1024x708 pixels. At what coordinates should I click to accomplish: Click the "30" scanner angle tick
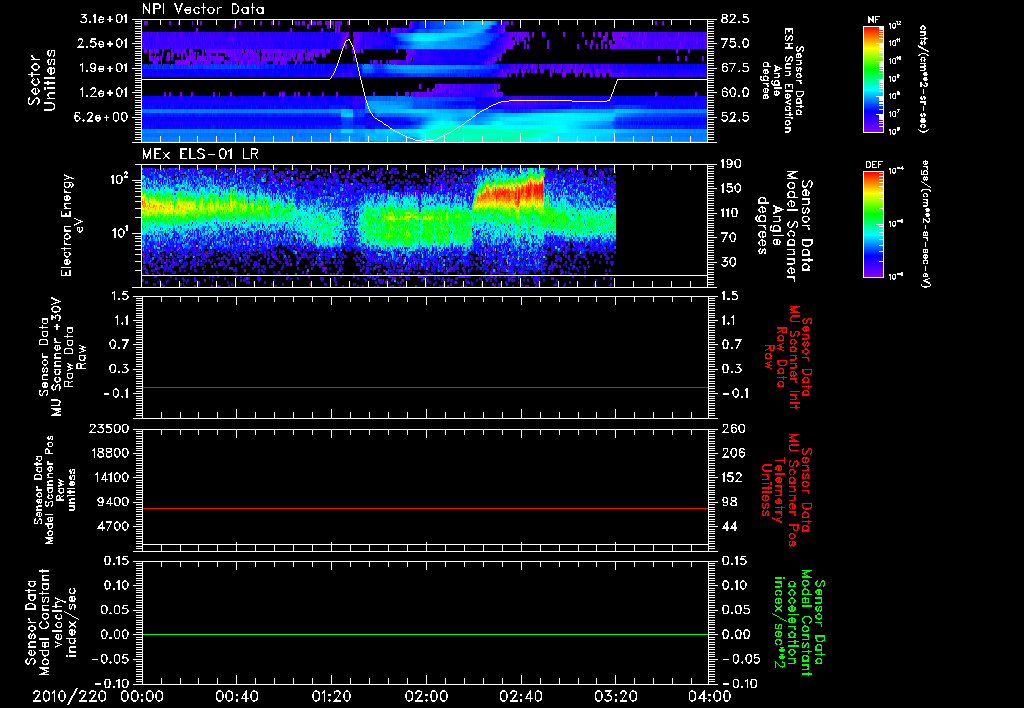[x=729, y=263]
